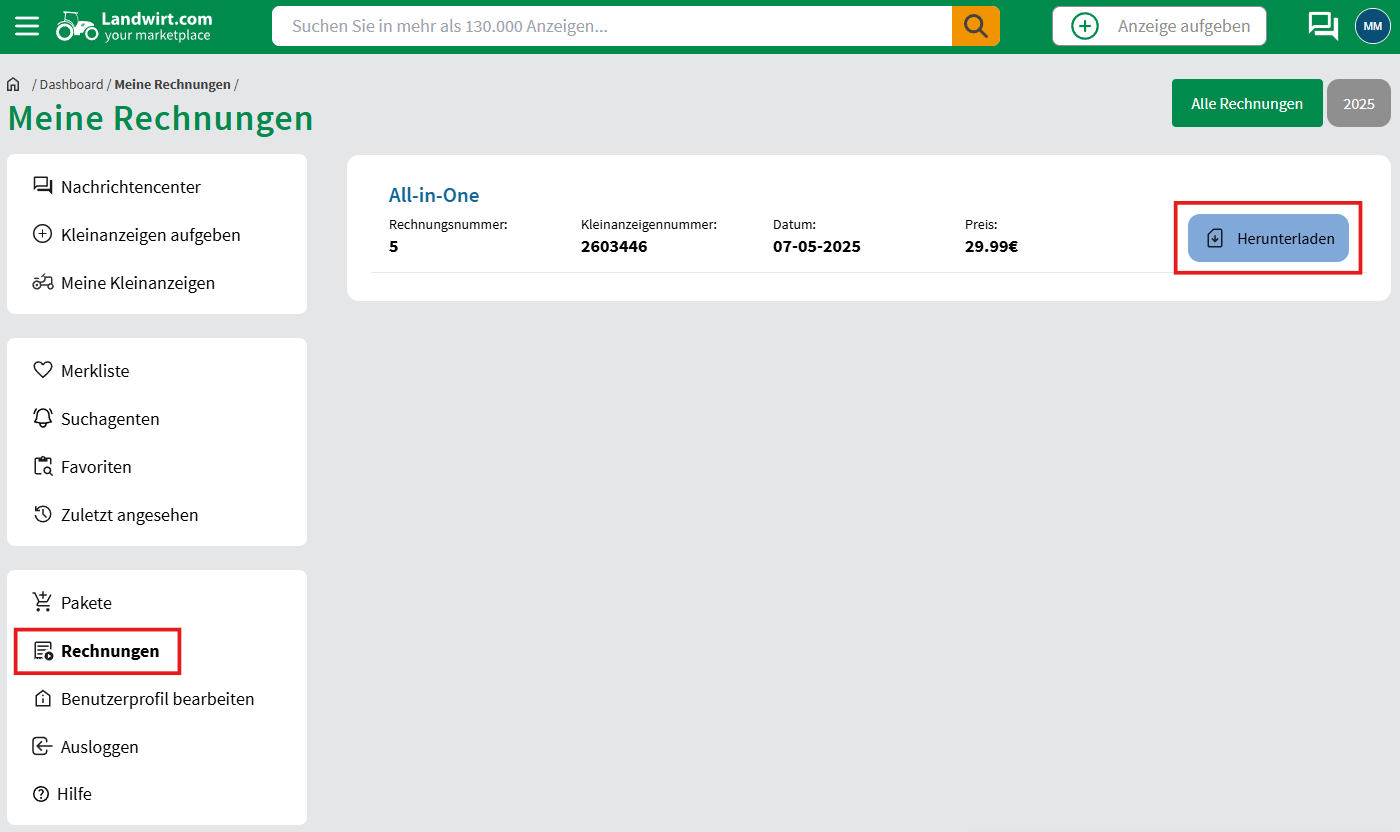Download the All-in-One invoice via Herunterladen
The height and width of the screenshot is (832, 1400).
(x=1268, y=238)
